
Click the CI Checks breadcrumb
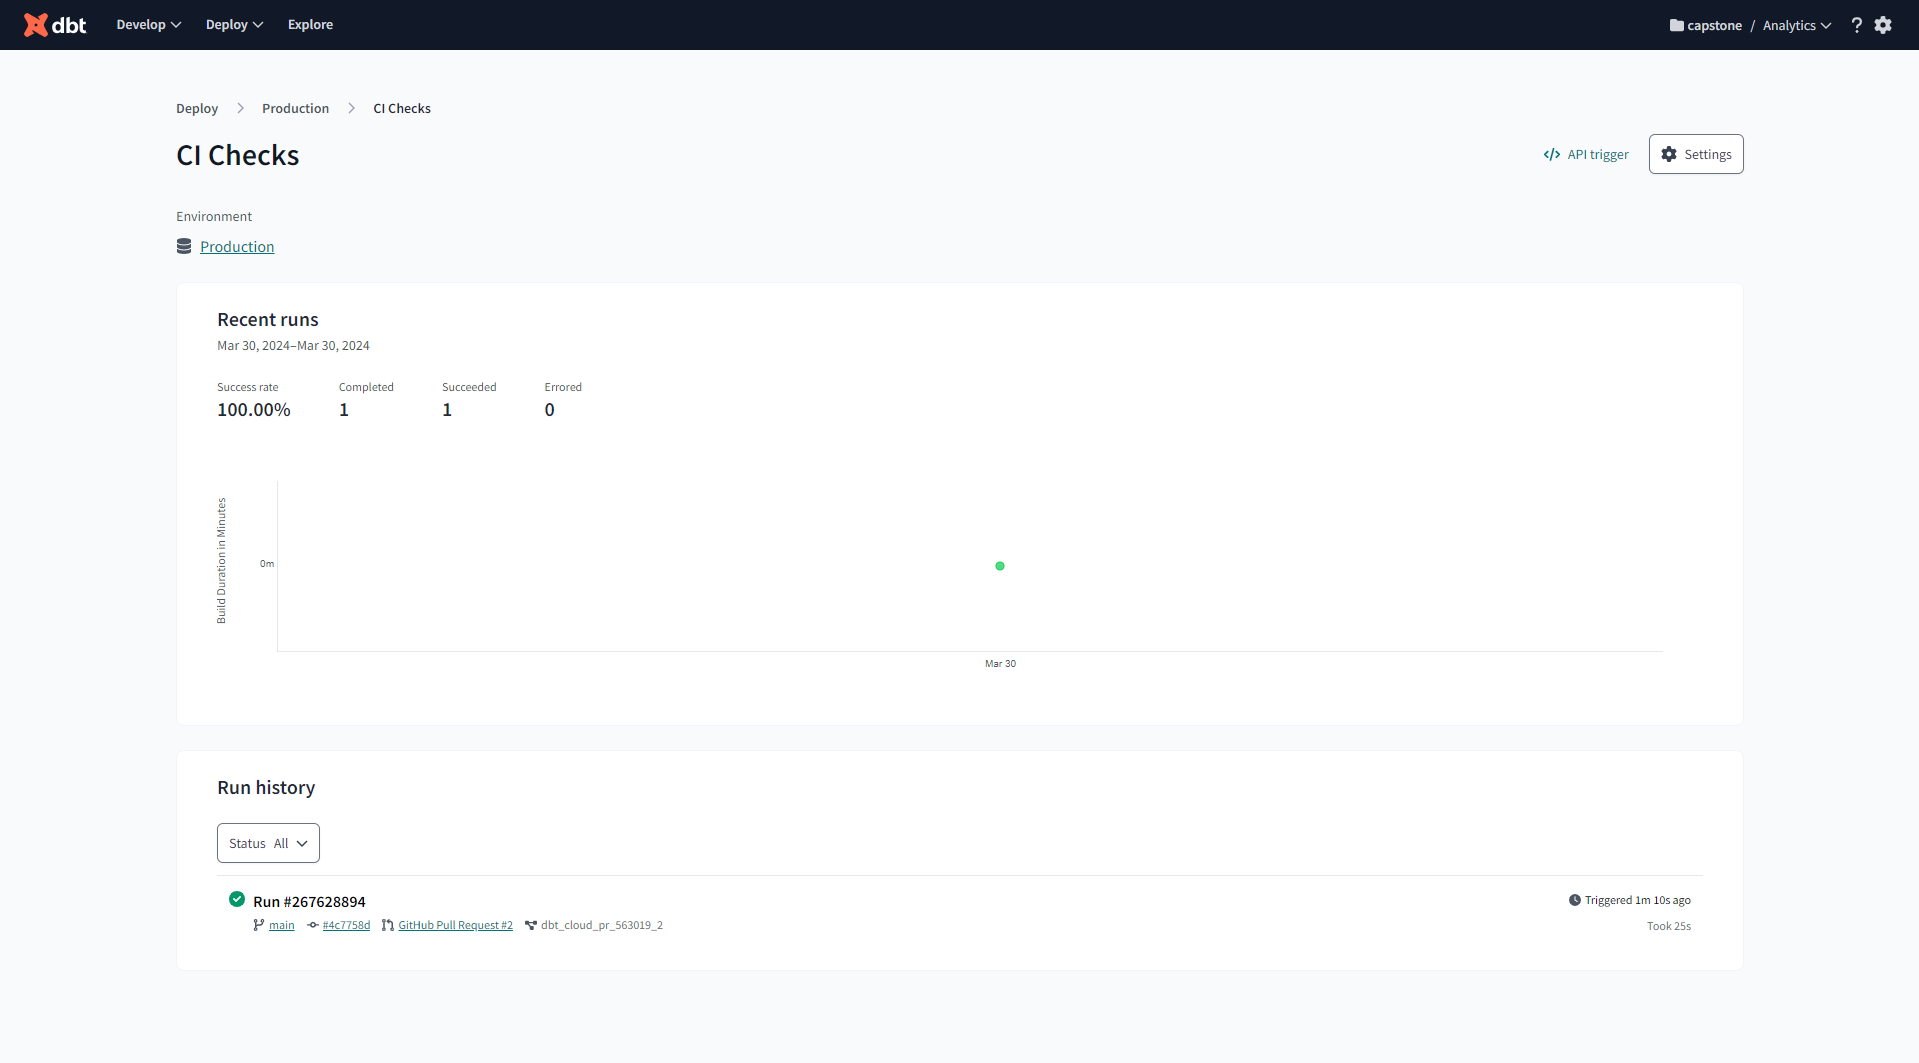(x=402, y=108)
